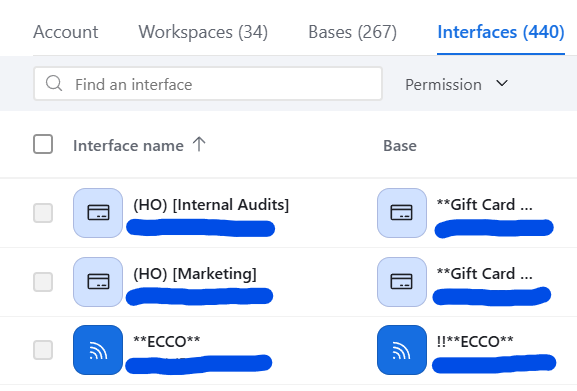Click Gift Card base icon in Internal Audits row
Screen dimensions: 577x391
tap(402, 213)
